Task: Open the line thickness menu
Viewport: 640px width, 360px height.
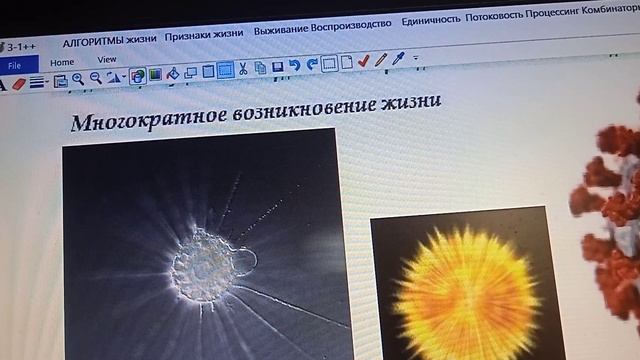Action: (38, 82)
